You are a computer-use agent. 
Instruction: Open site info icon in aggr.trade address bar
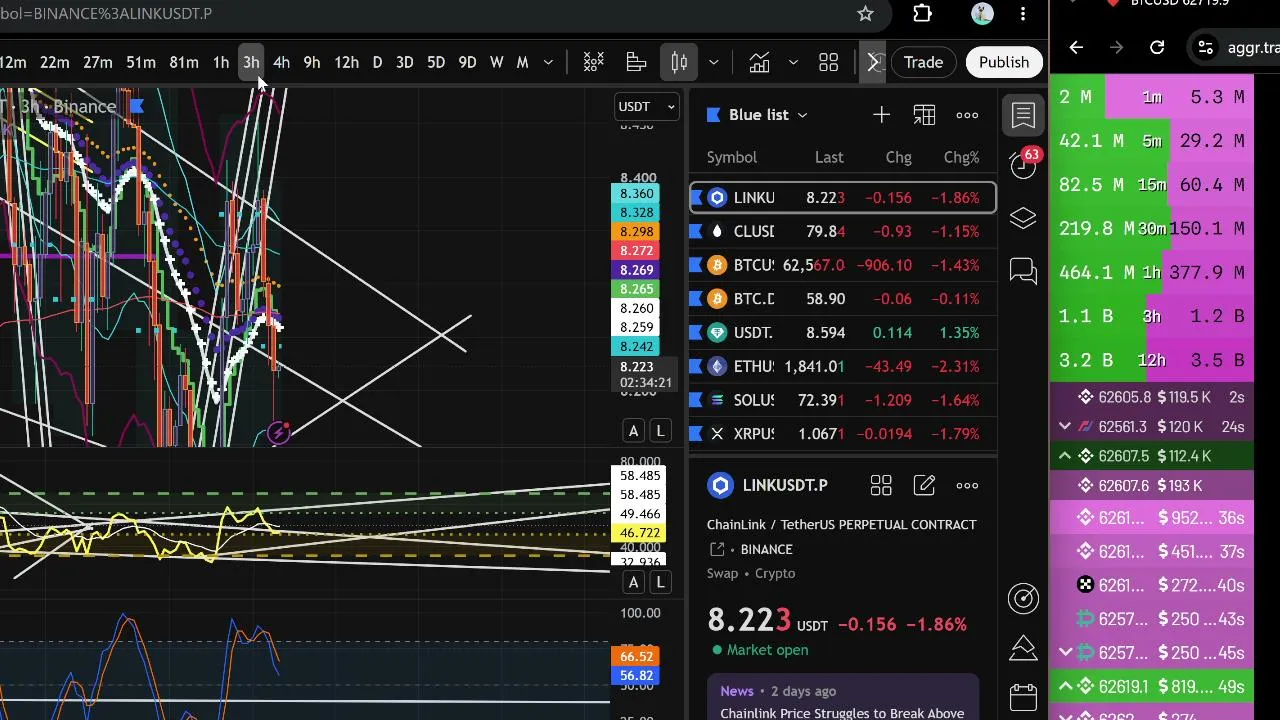pyautogui.click(x=1206, y=47)
